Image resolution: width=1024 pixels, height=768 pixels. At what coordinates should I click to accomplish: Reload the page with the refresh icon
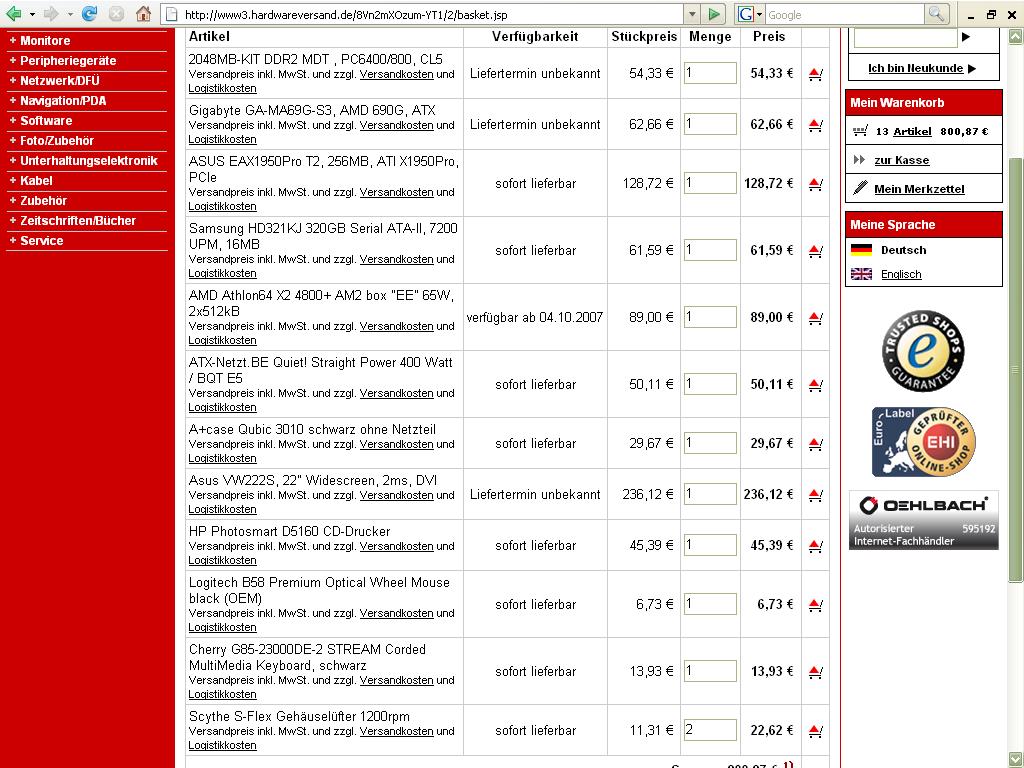89,14
